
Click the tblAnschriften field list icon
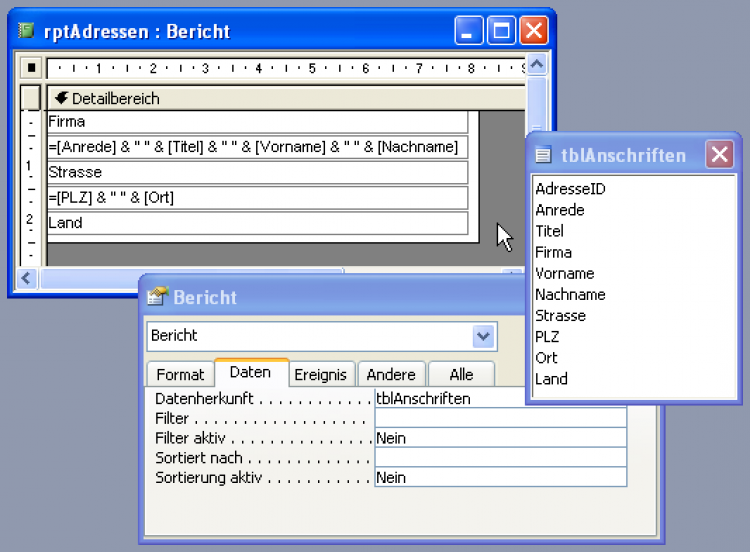click(x=543, y=154)
